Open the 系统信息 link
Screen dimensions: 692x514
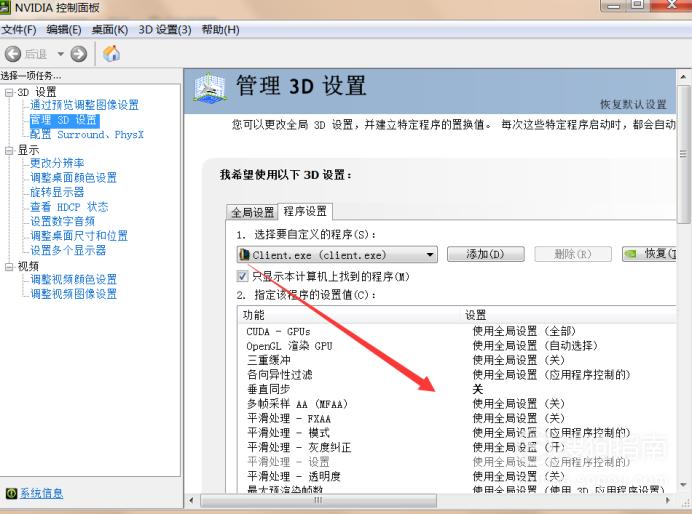tap(41, 493)
